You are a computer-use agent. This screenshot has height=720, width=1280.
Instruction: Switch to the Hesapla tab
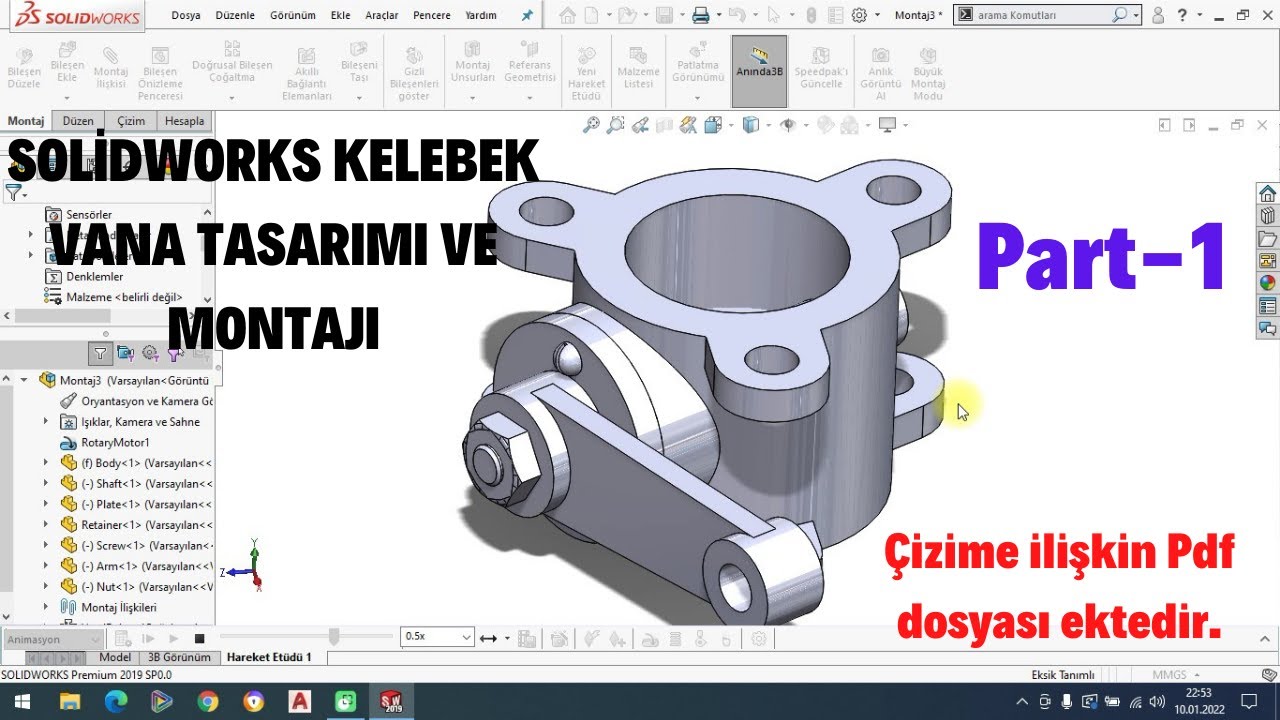184,121
